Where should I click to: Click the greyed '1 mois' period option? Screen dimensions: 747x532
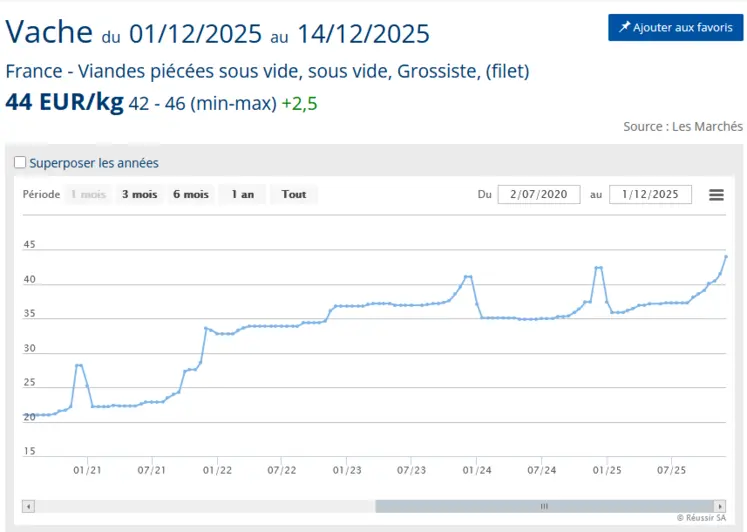[87, 194]
